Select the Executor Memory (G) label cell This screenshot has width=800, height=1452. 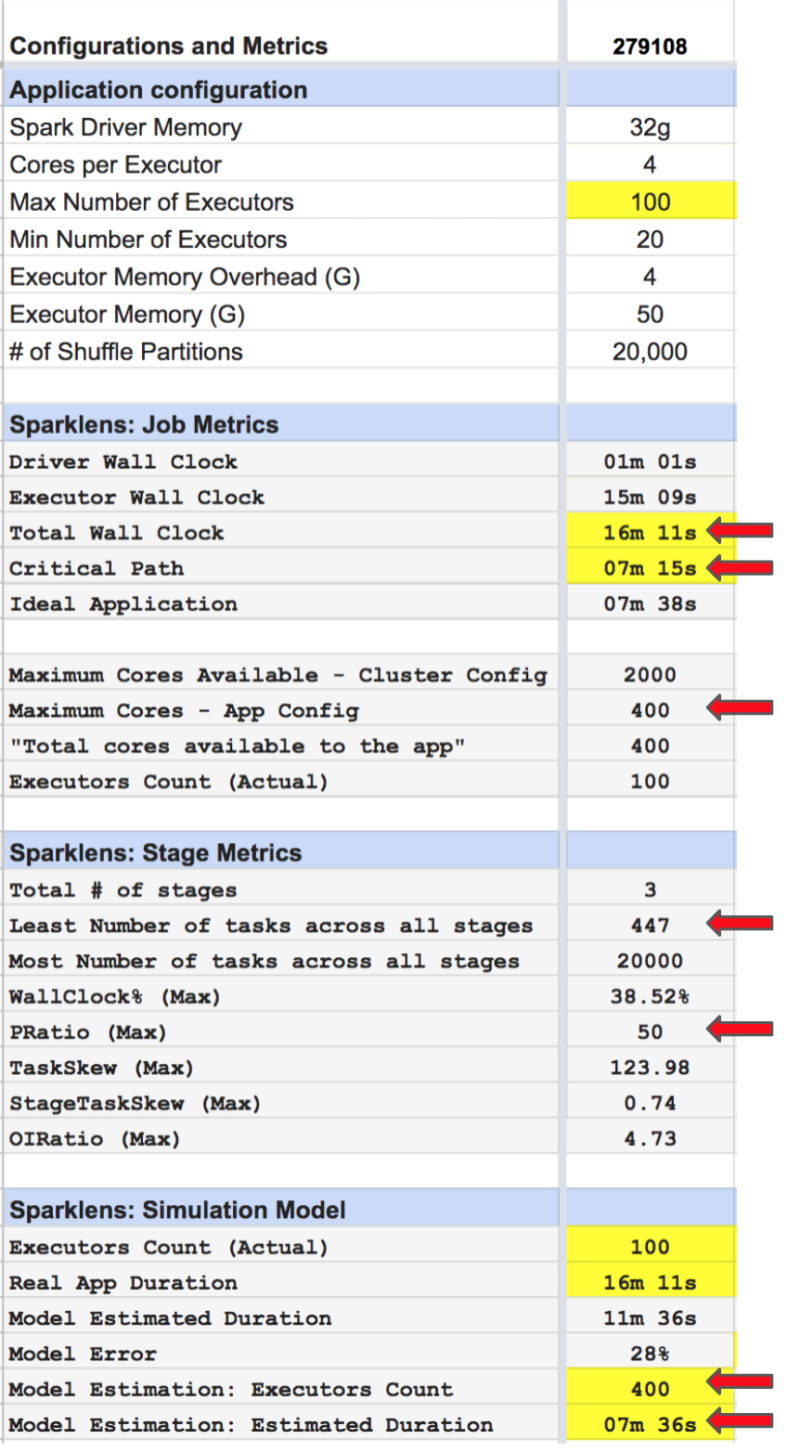pos(282,314)
